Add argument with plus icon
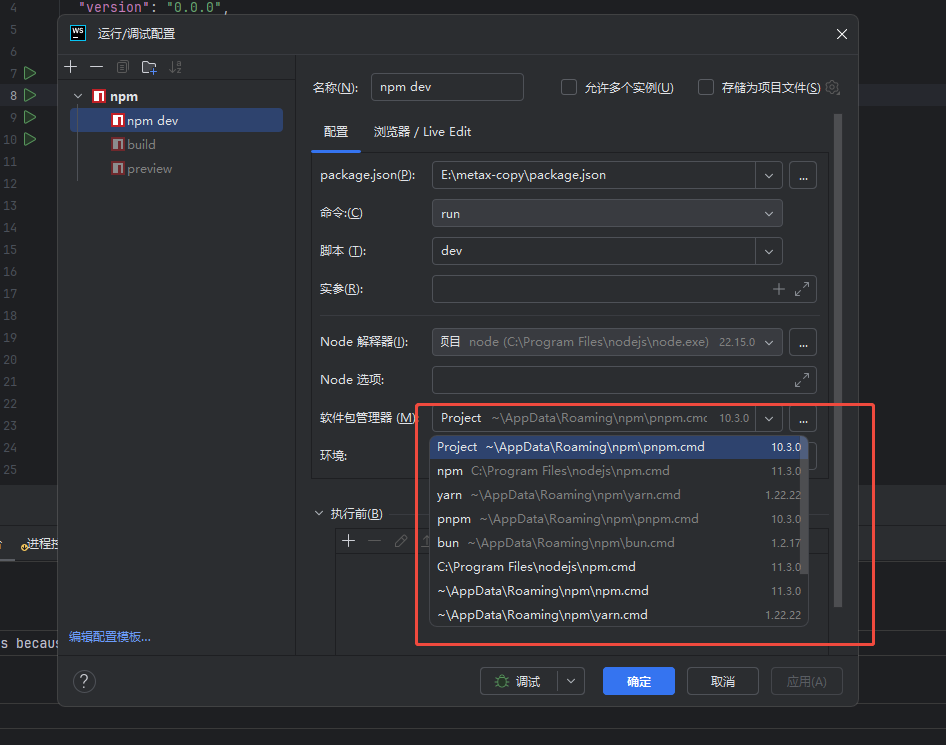Viewport: 946px width, 745px height. 779,290
